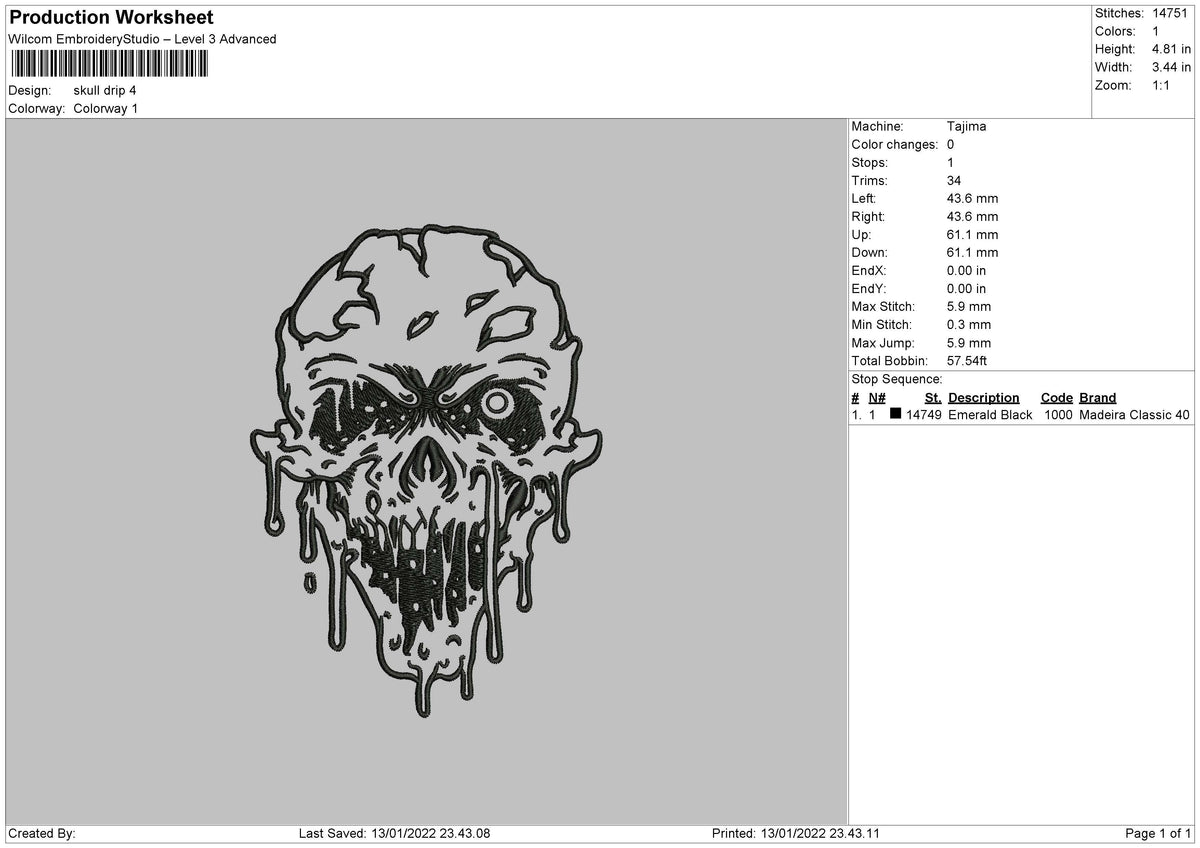Click the Colorway 1 label
This screenshot has width=1200, height=848.
106,109
